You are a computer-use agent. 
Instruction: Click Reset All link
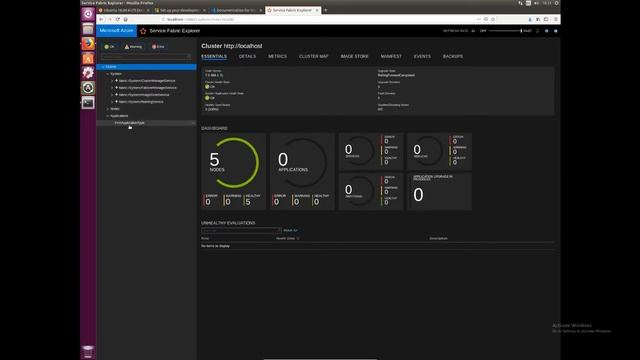[x=290, y=230]
